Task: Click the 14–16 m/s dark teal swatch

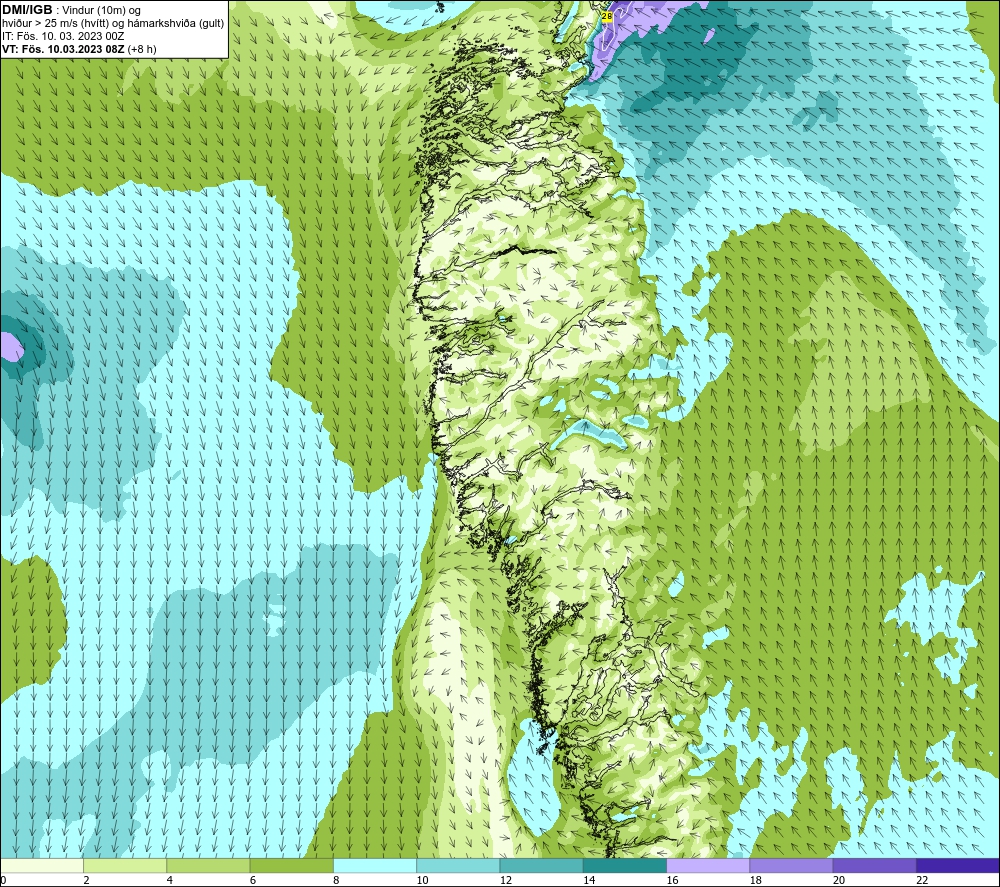Action: coord(625,865)
